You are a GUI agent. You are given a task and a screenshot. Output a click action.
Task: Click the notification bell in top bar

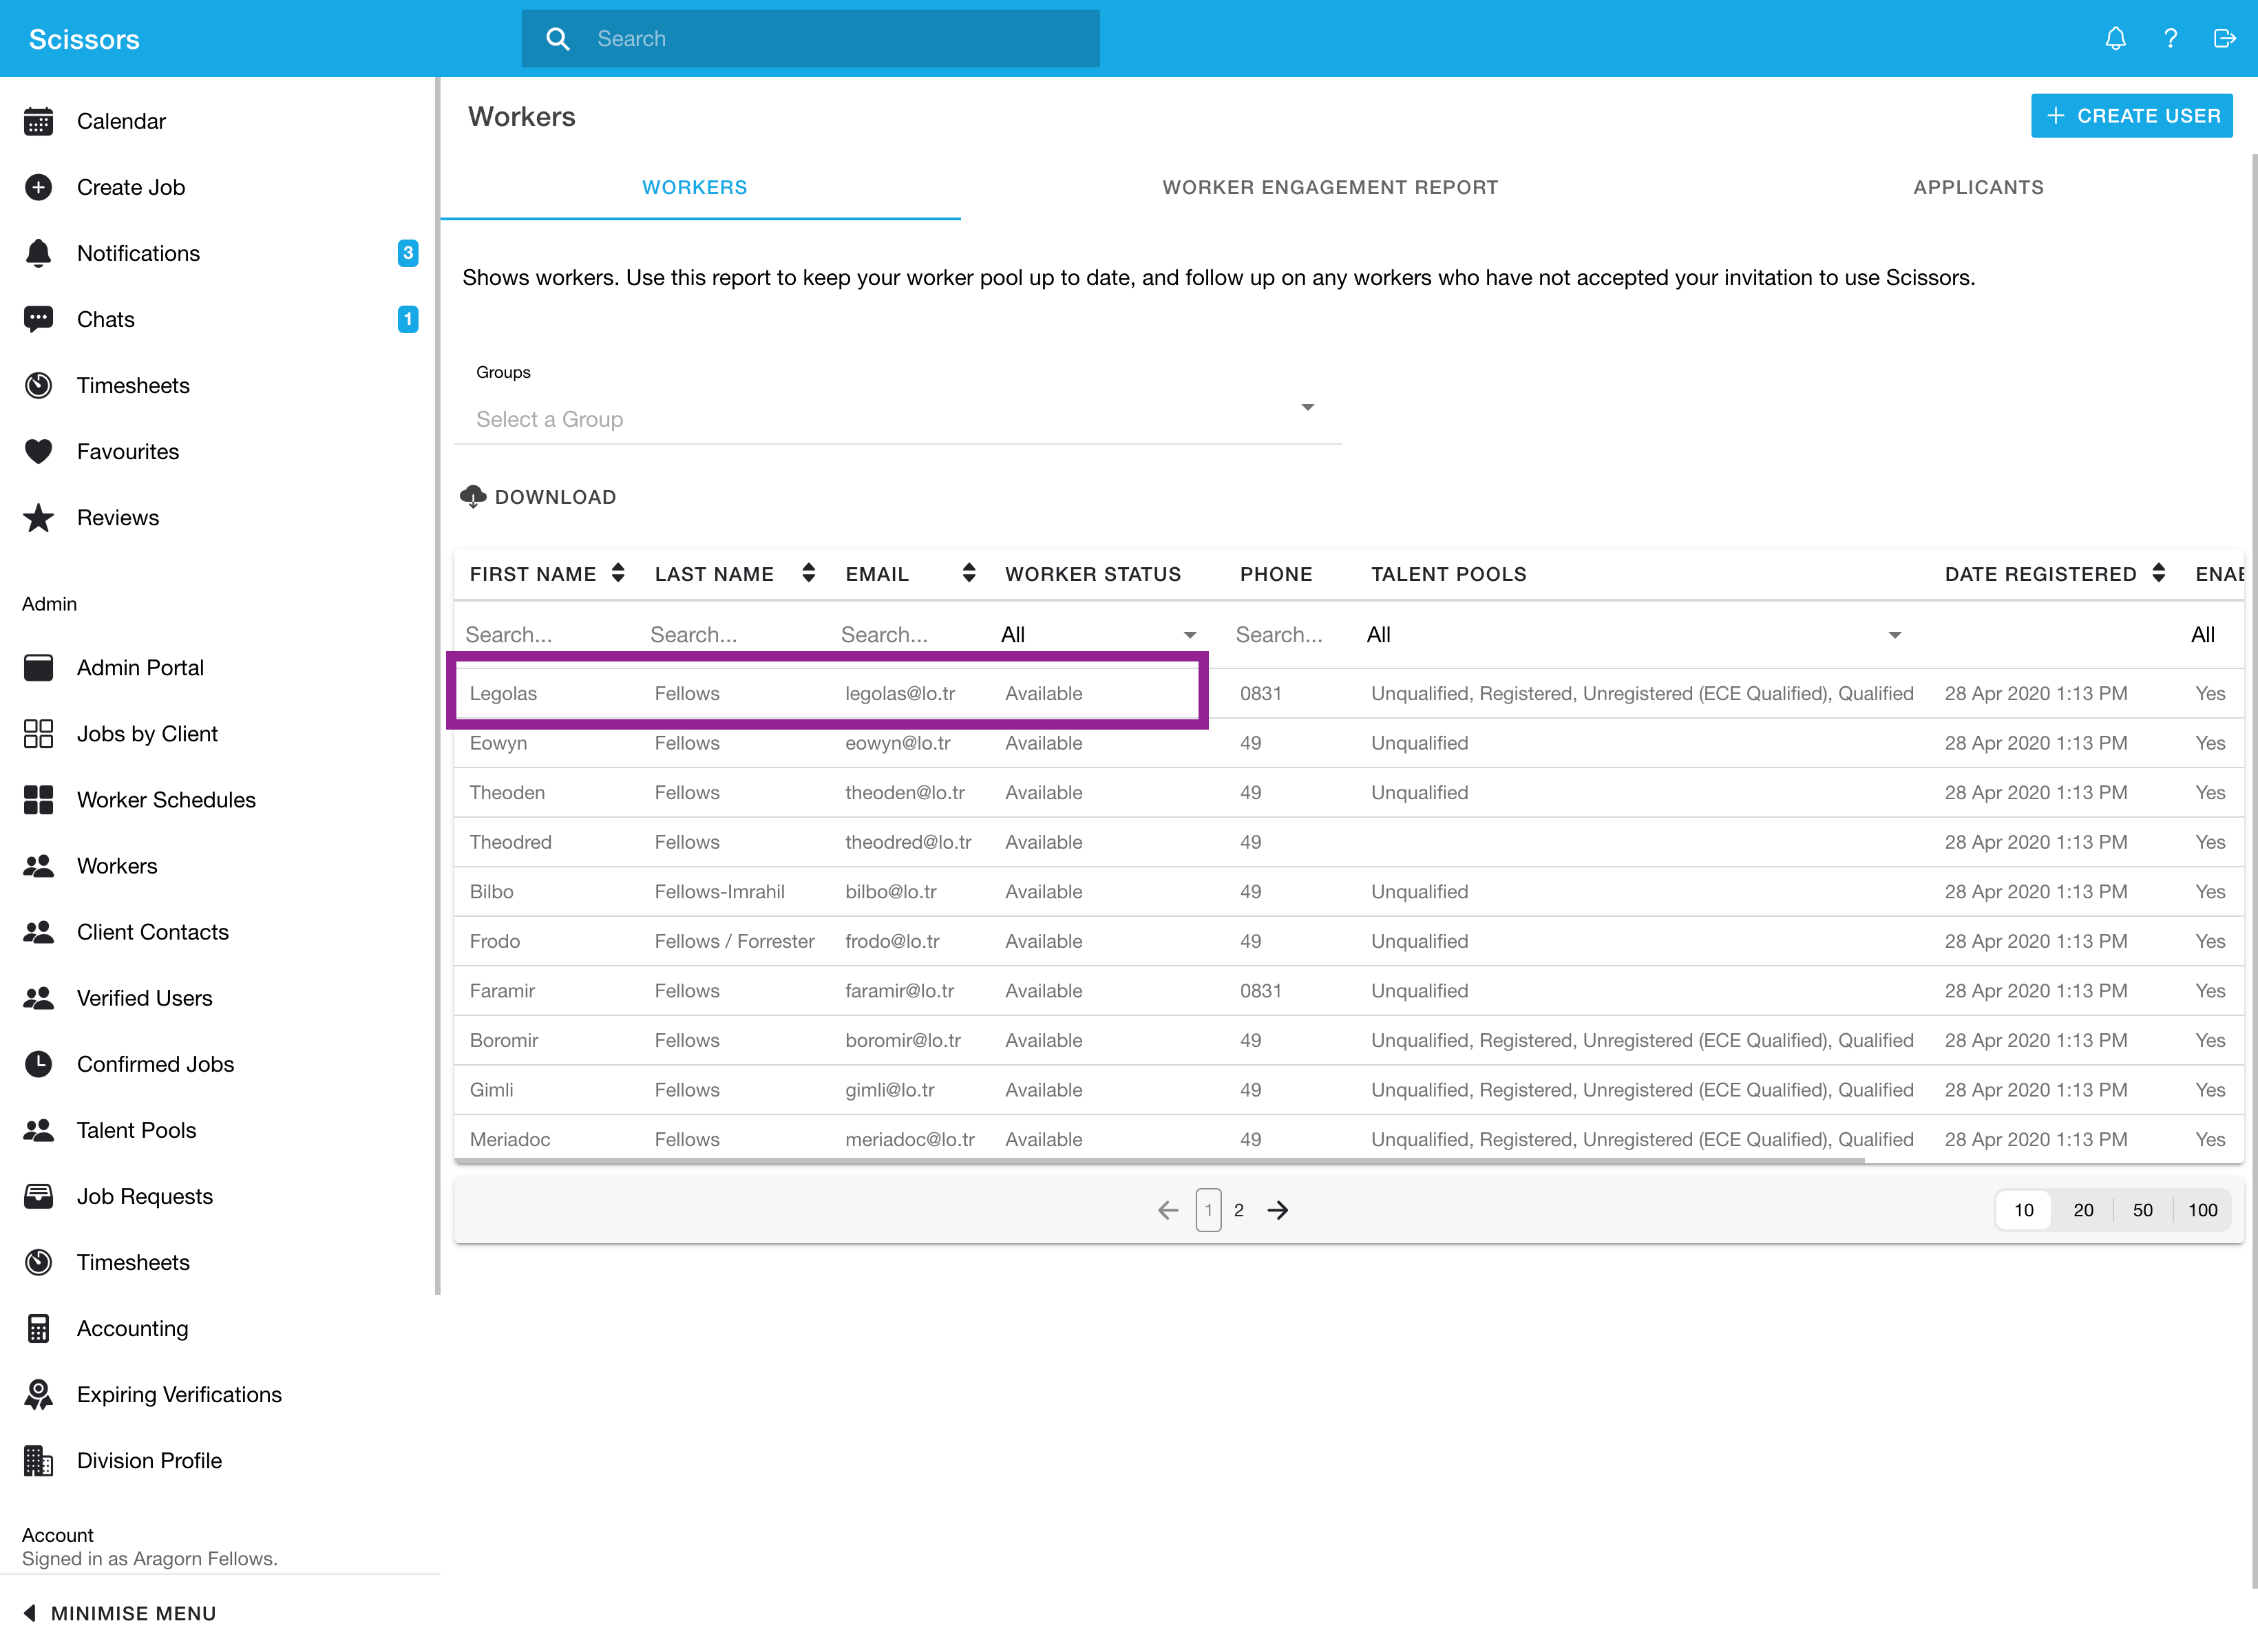2115,39
